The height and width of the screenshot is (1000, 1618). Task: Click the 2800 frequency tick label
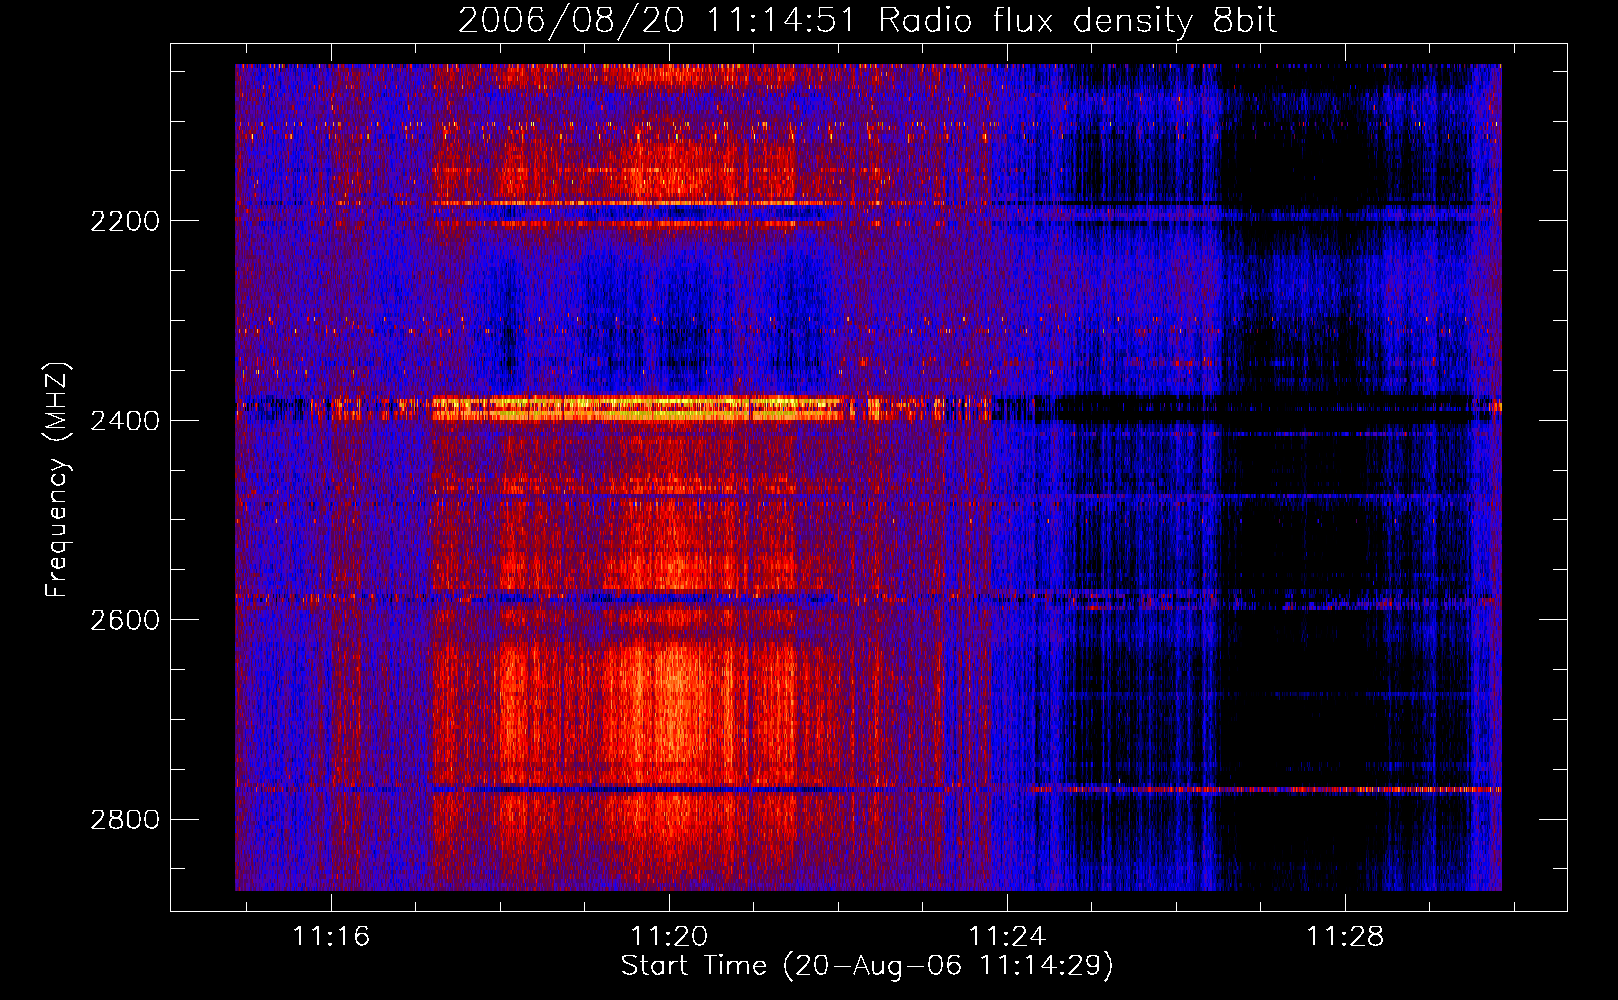click(x=125, y=820)
